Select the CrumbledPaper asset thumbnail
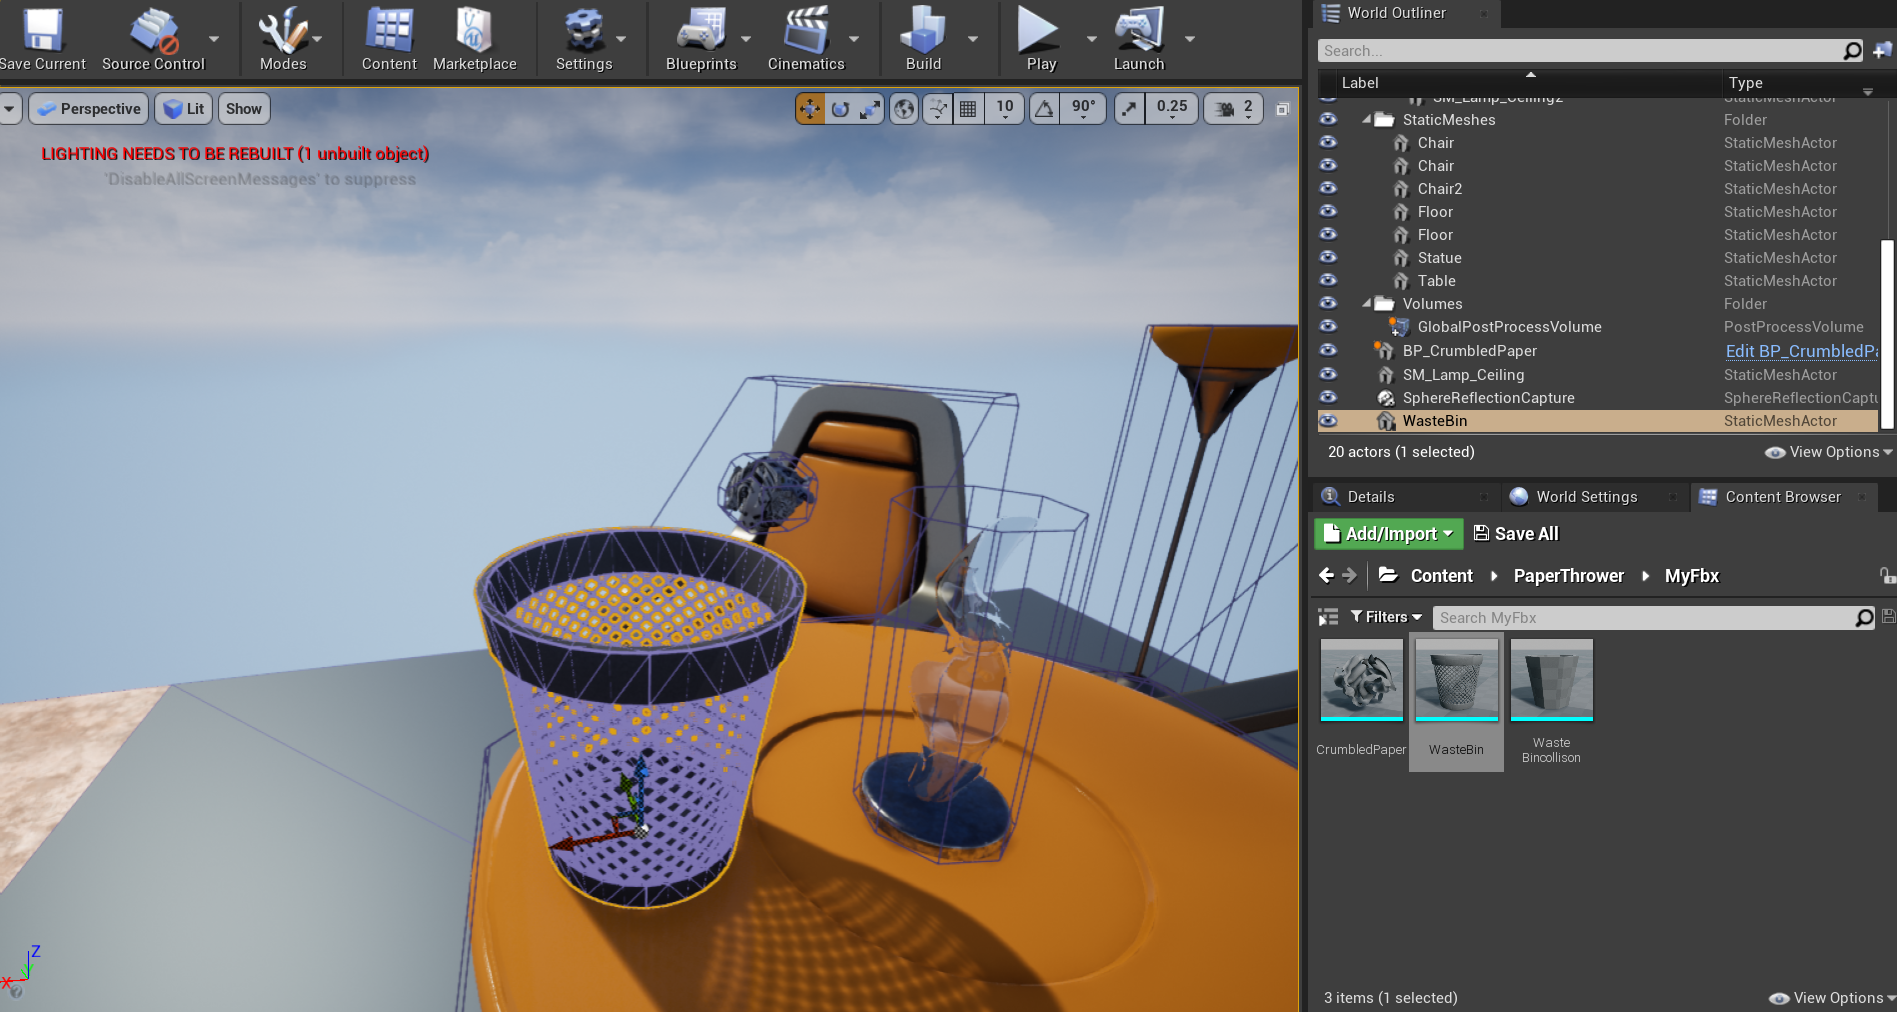Viewport: 1897px width, 1012px height. (1361, 681)
